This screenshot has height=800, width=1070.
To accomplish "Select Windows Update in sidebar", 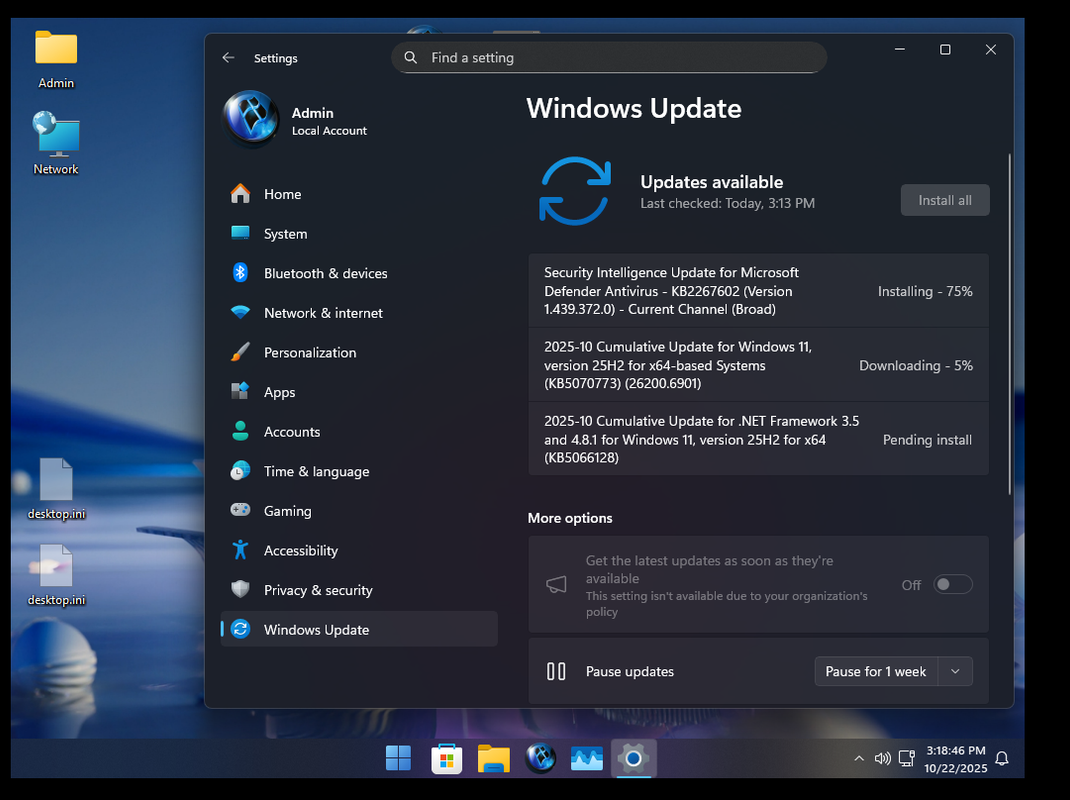I will tap(359, 629).
